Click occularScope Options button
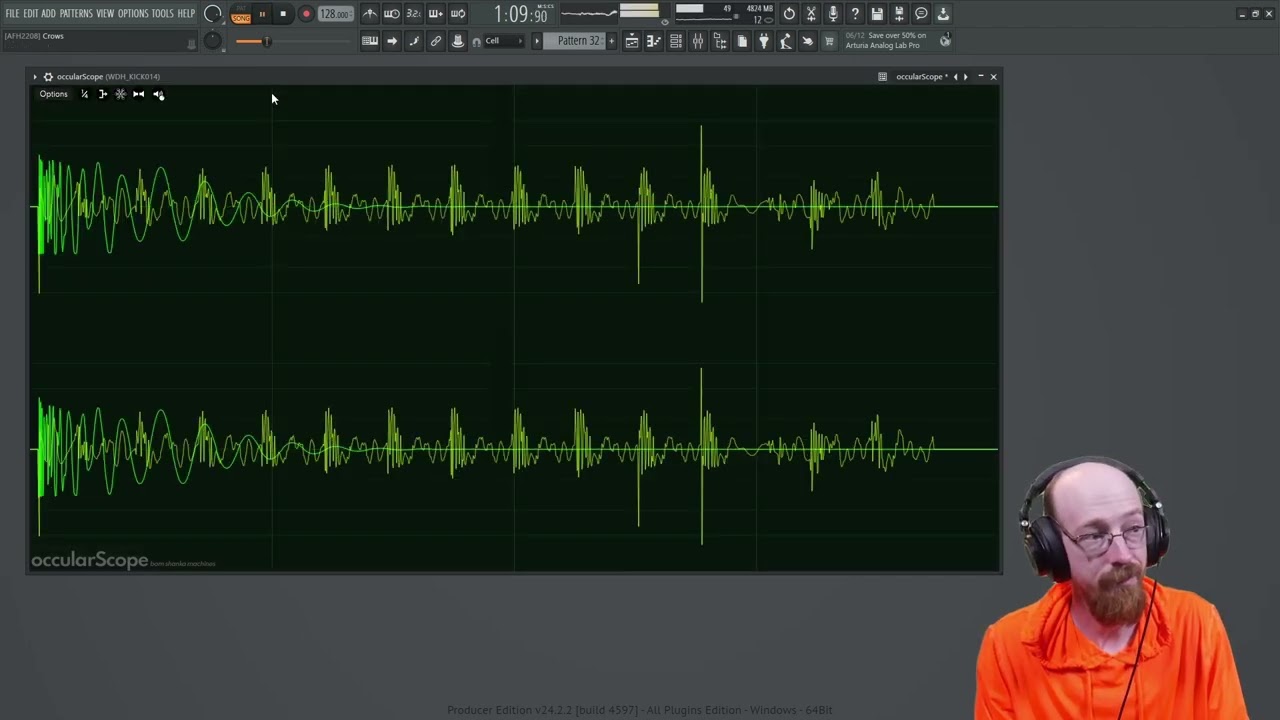 (x=53, y=94)
